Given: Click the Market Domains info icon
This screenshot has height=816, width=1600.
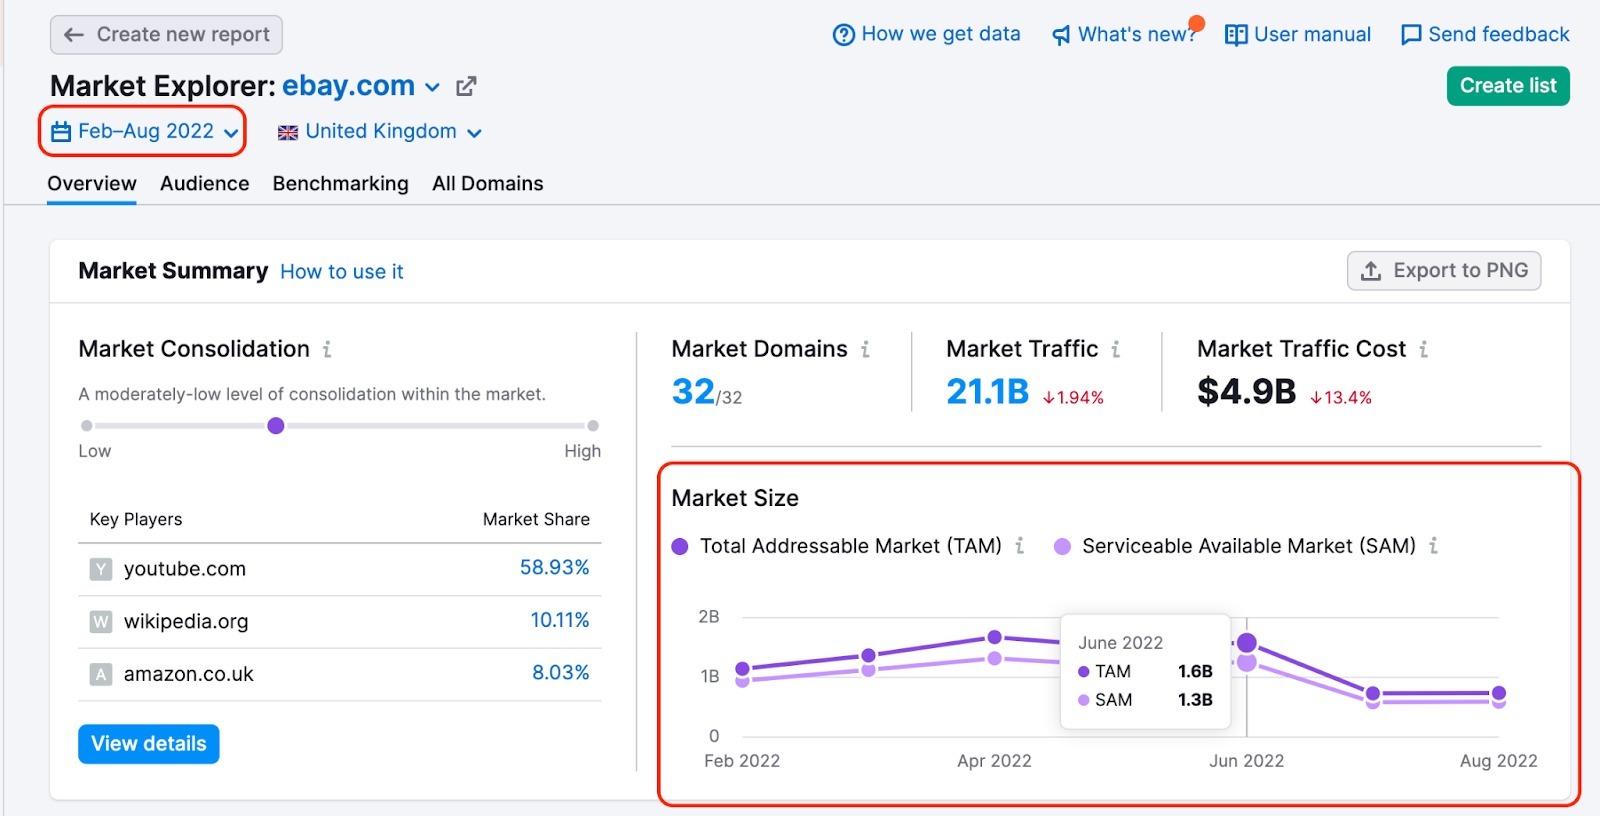Looking at the screenshot, I should pos(865,349).
